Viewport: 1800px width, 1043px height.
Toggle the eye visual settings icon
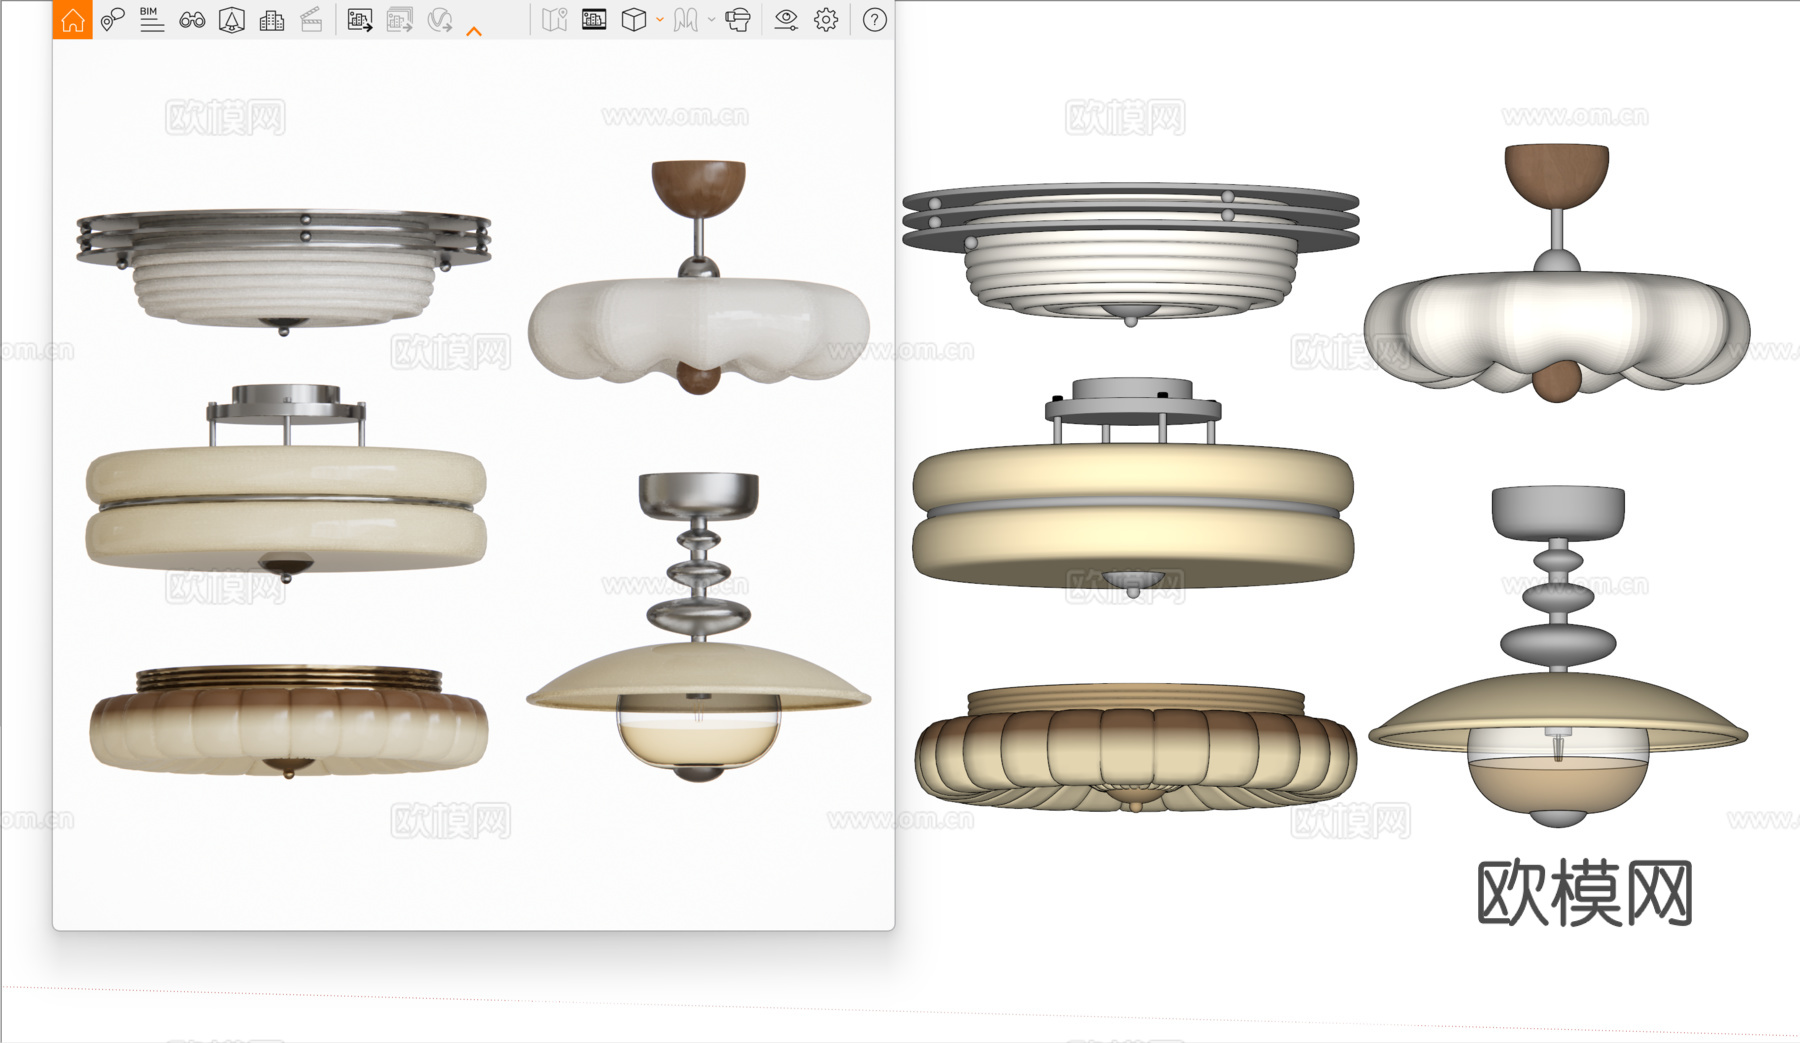[x=786, y=20]
